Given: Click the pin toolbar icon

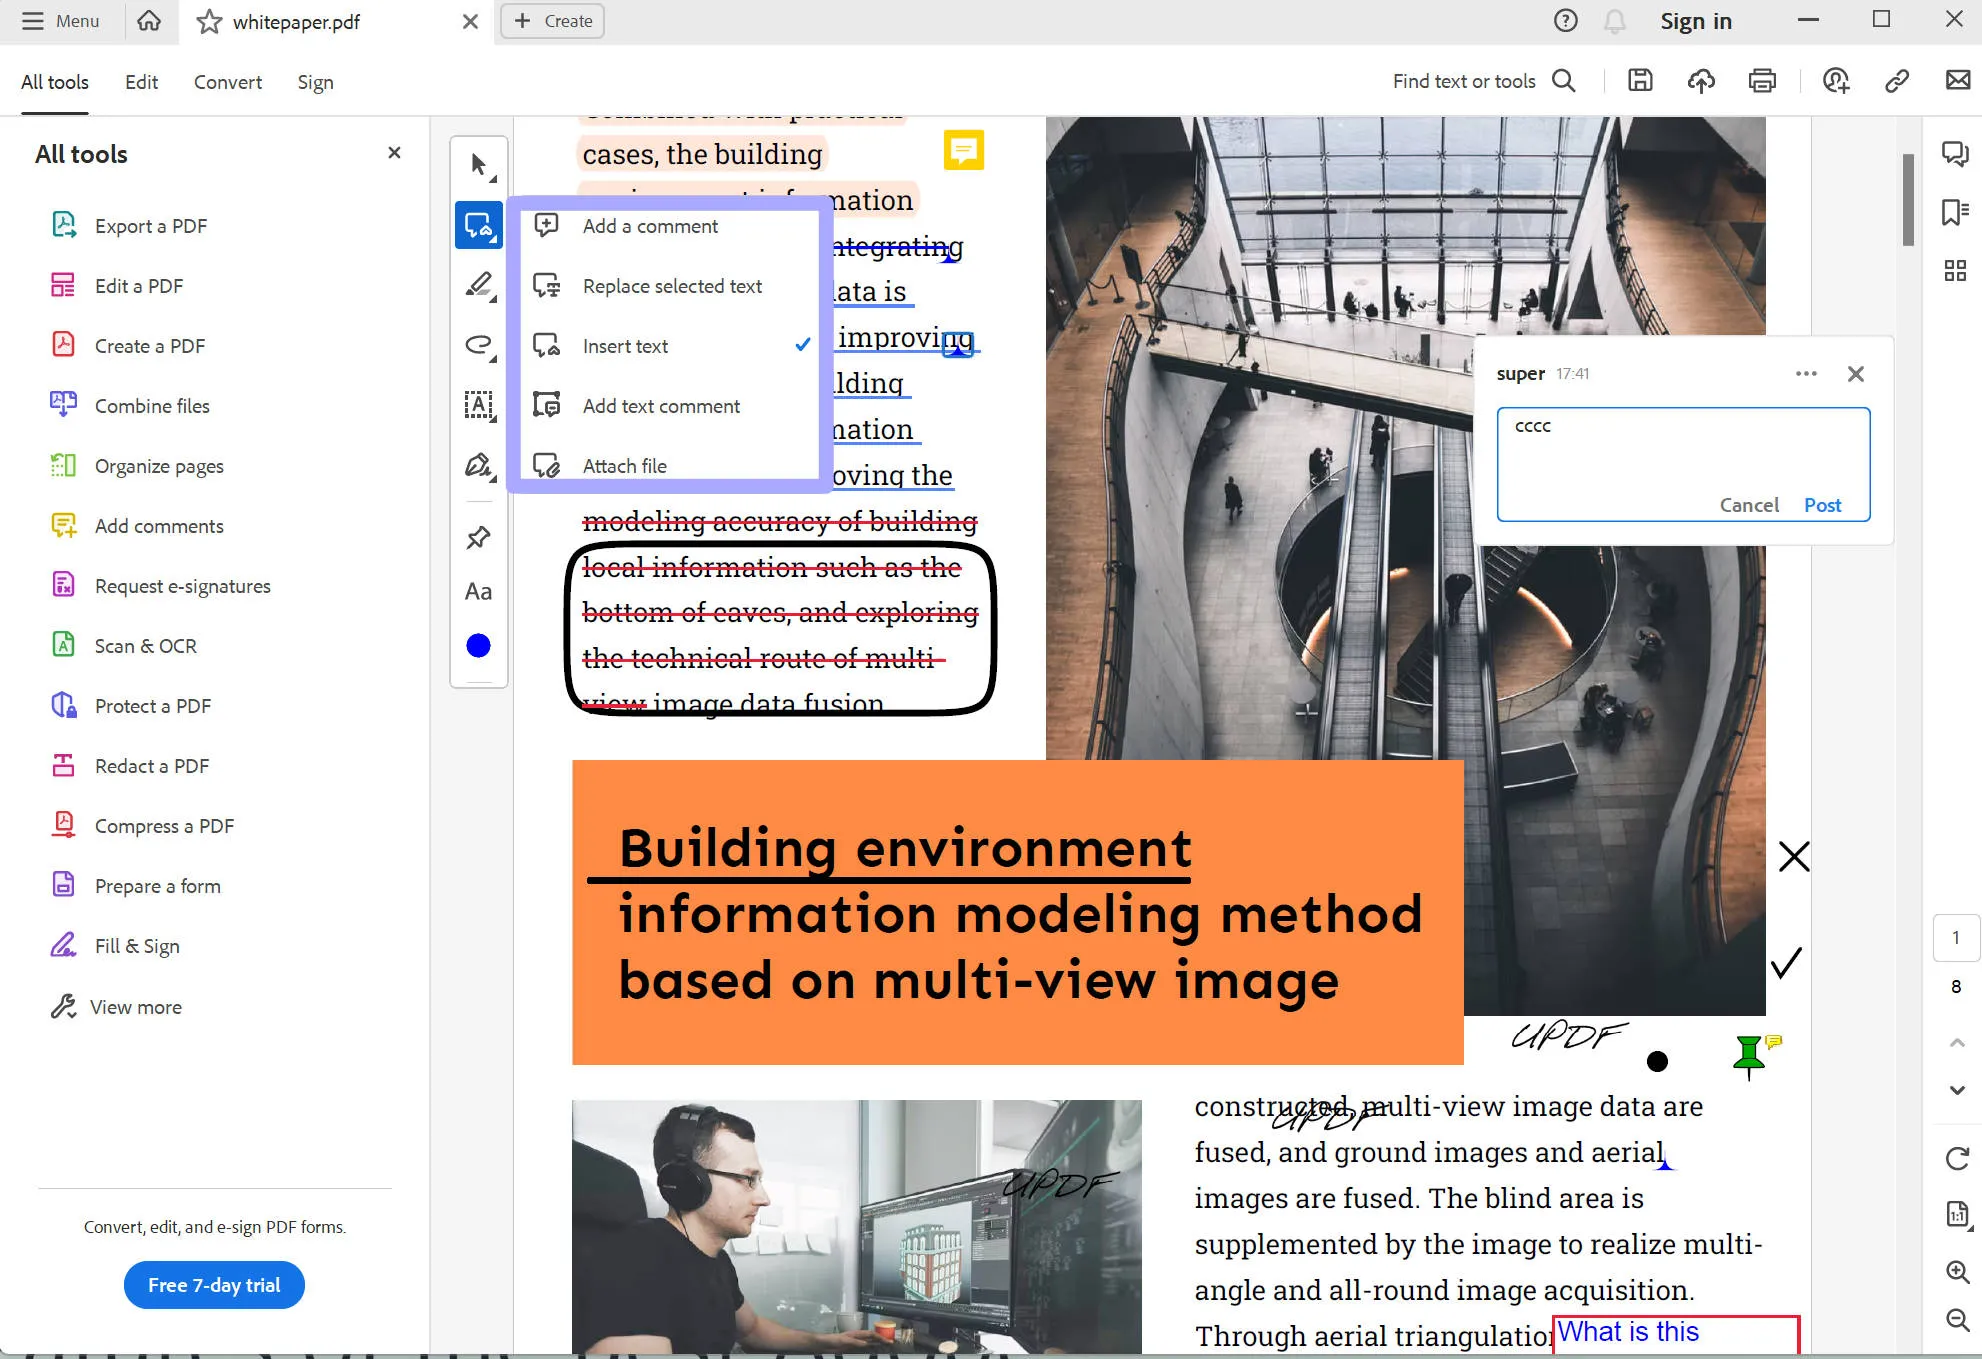Looking at the screenshot, I should [x=479, y=537].
